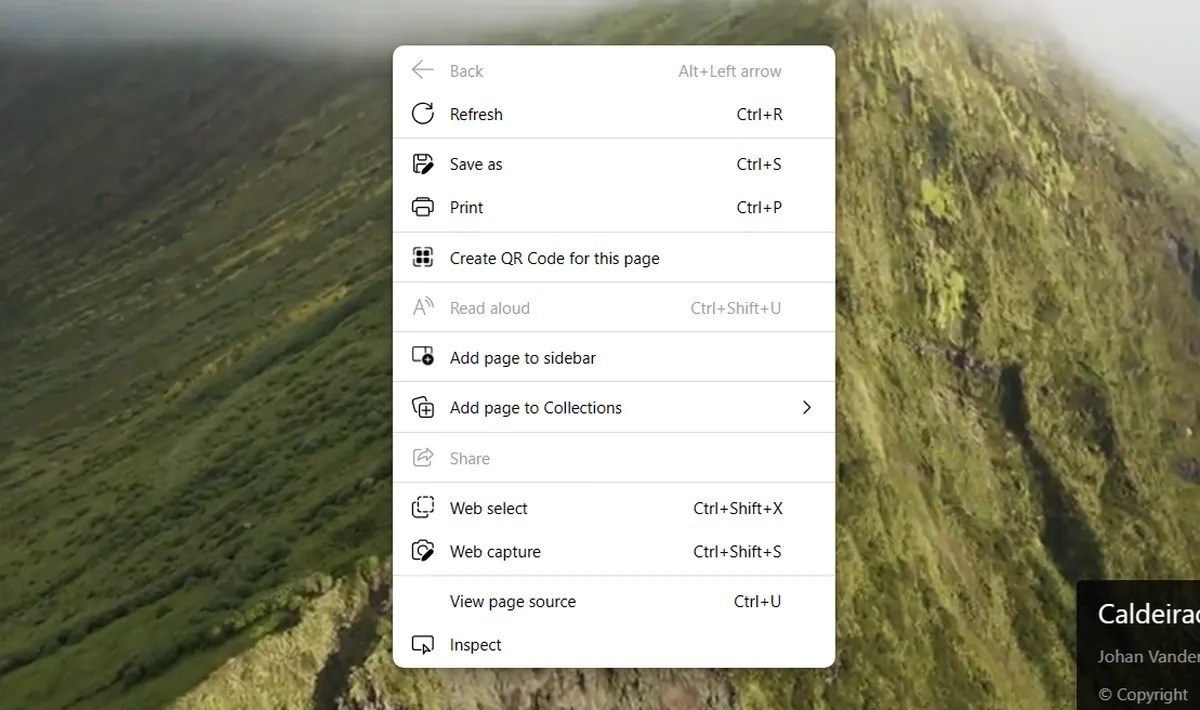Select Web capture from the context menu

pyautogui.click(x=495, y=551)
